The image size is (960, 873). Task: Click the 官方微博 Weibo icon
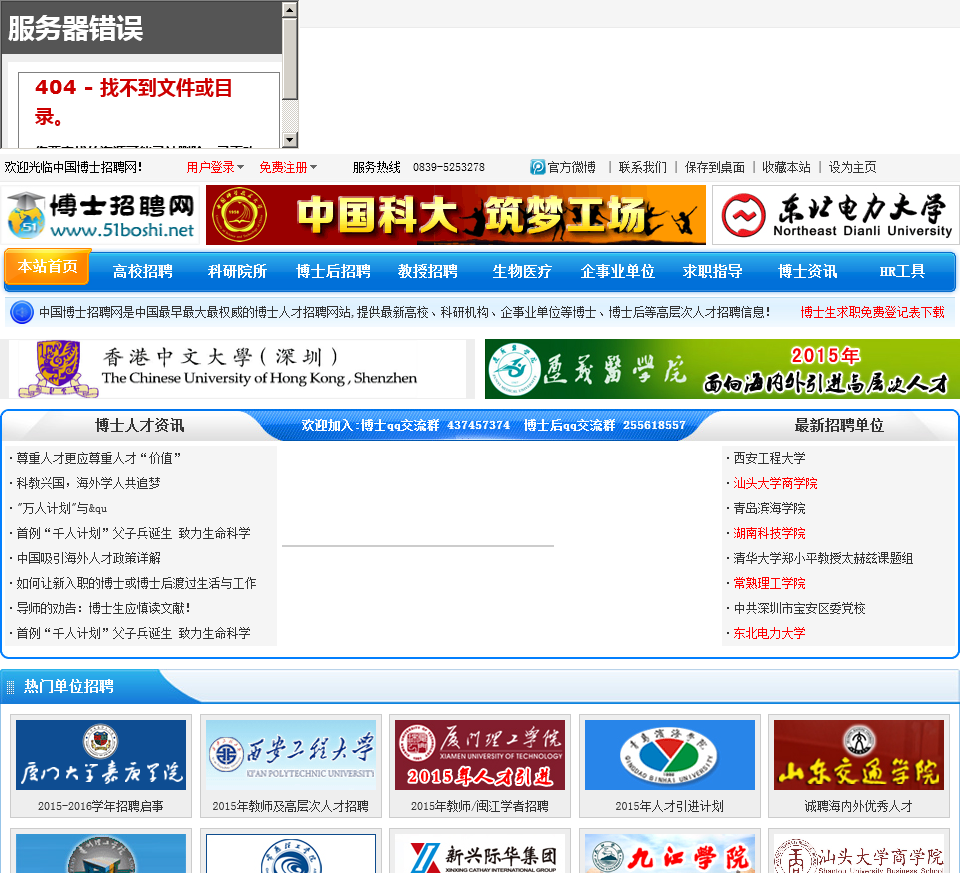pyautogui.click(x=538, y=167)
